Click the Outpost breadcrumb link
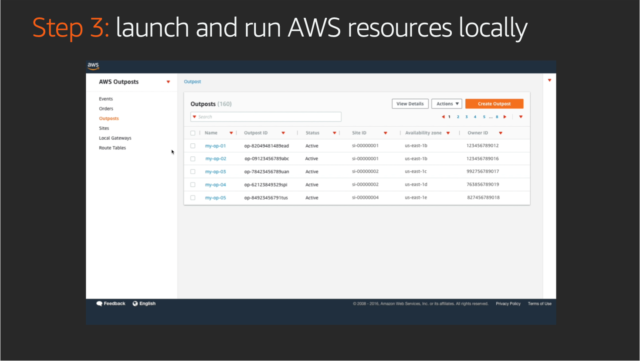 [x=192, y=82]
